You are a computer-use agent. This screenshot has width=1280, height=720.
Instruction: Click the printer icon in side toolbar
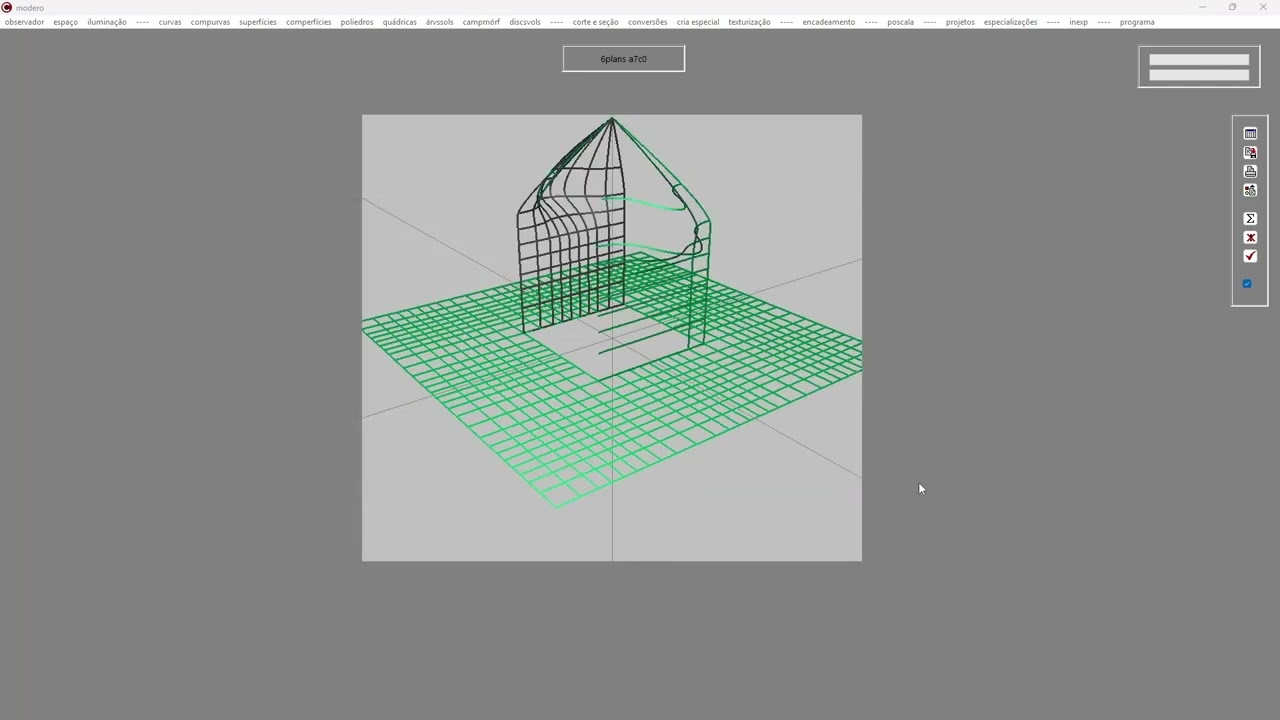(1250, 171)
